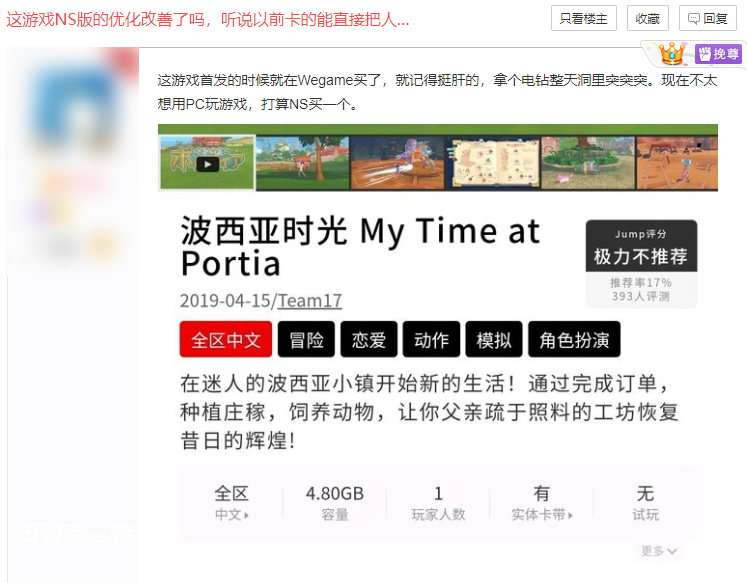Select the 恋爱 genre tag

369,340
